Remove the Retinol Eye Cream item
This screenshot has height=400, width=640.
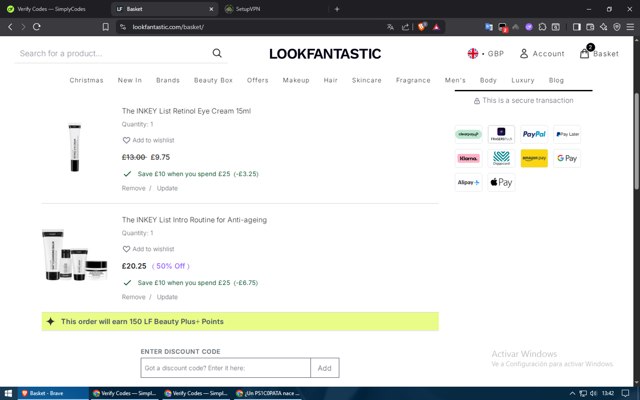133,188
